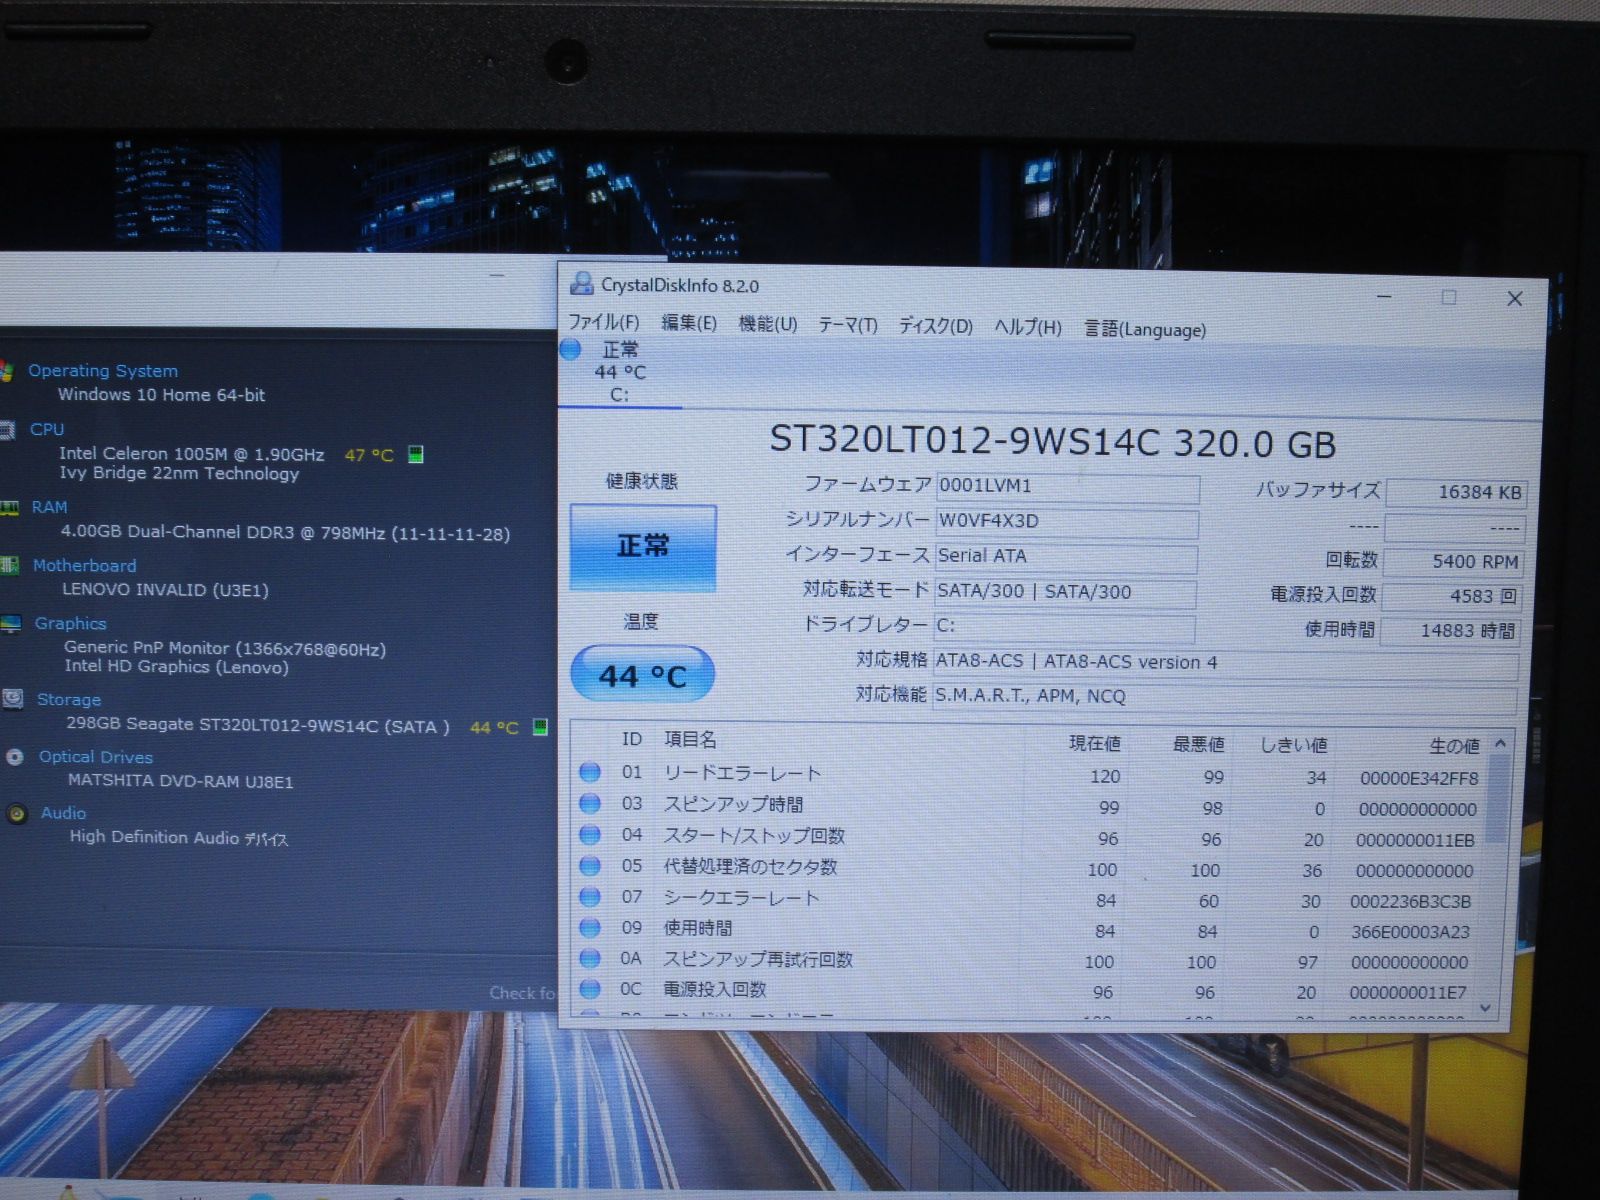Open the ディスク(D) menu
This screenshot has width=1600, height=1200.
click(x=935, y=326)
